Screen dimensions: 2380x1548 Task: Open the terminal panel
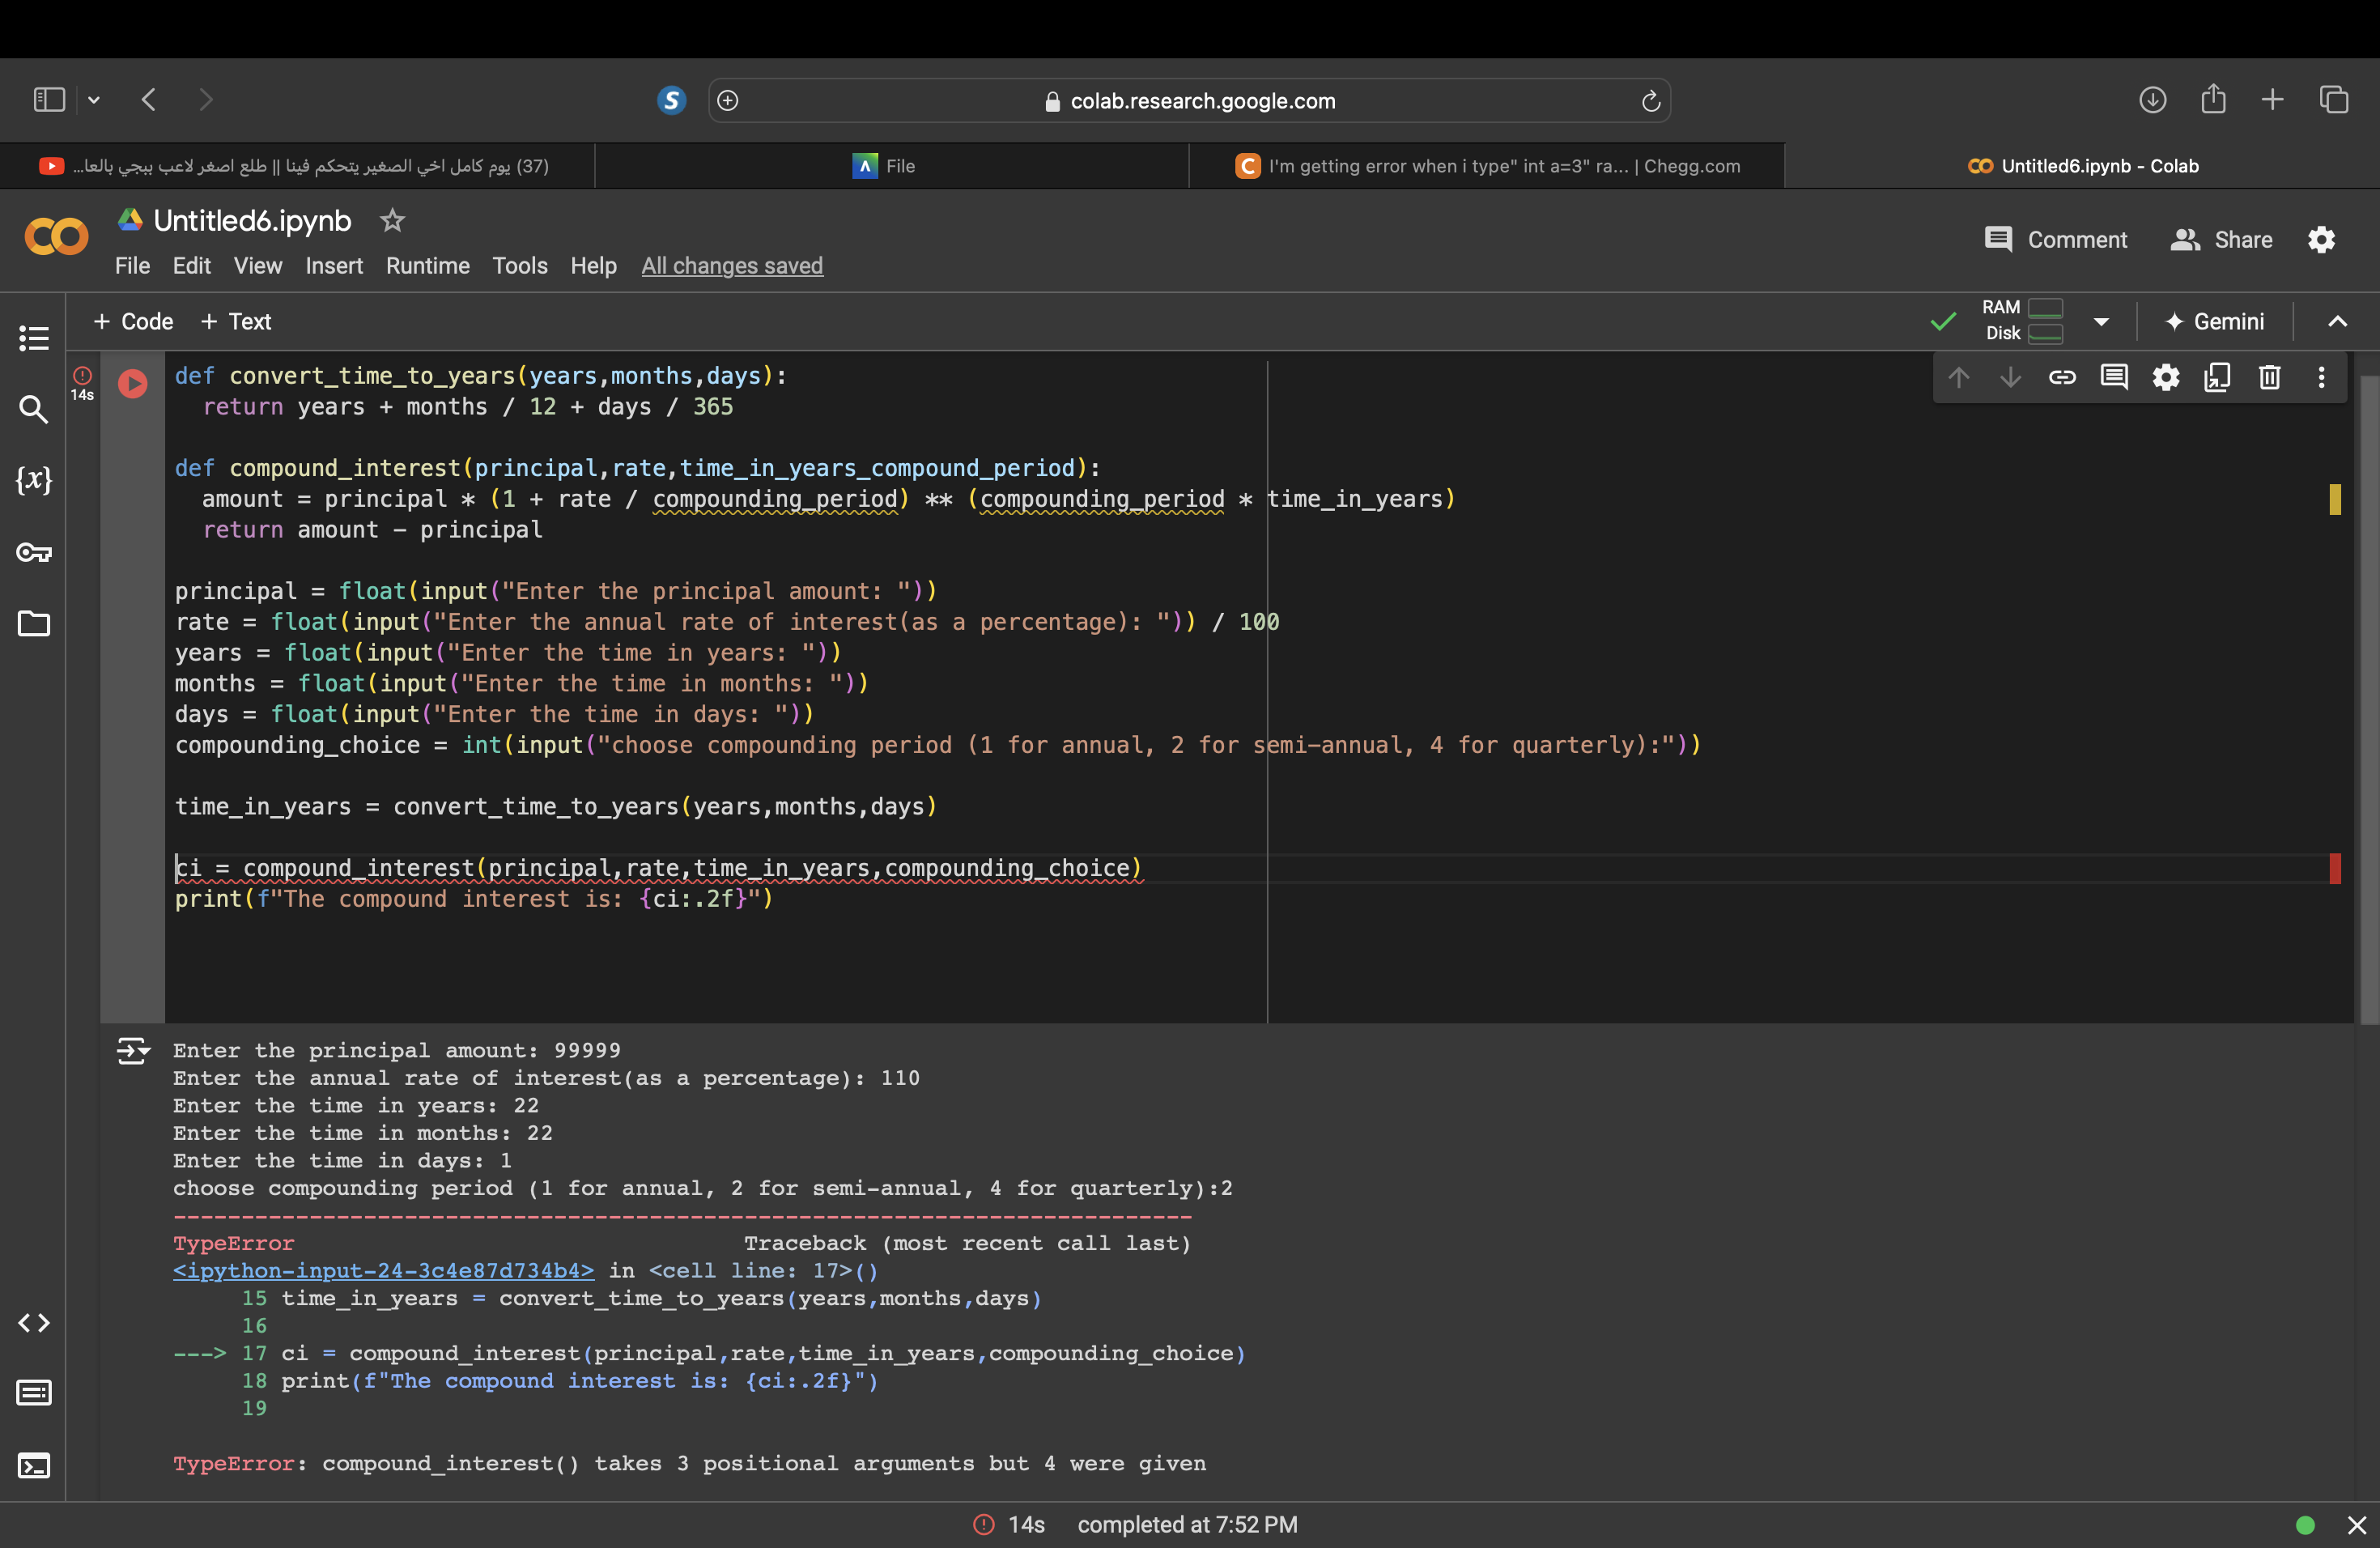(x=34, y=1466)
